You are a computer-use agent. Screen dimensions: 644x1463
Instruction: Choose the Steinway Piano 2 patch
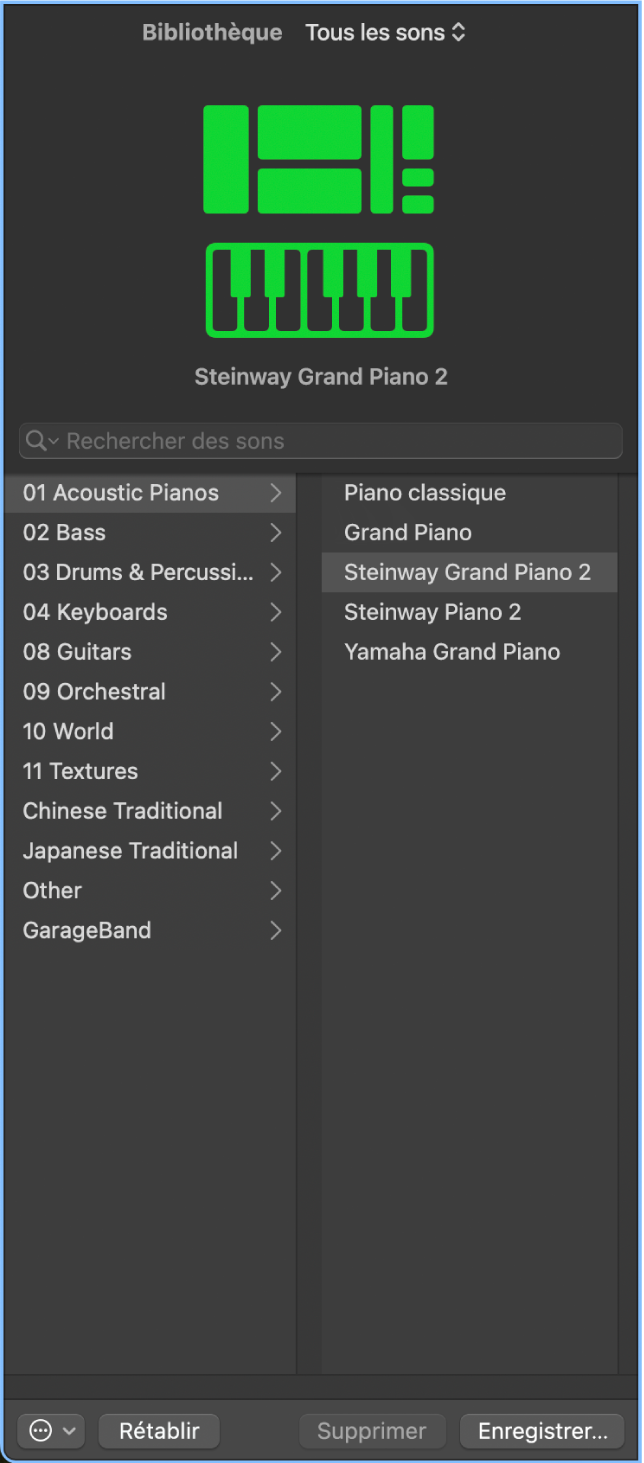(432, 612)
